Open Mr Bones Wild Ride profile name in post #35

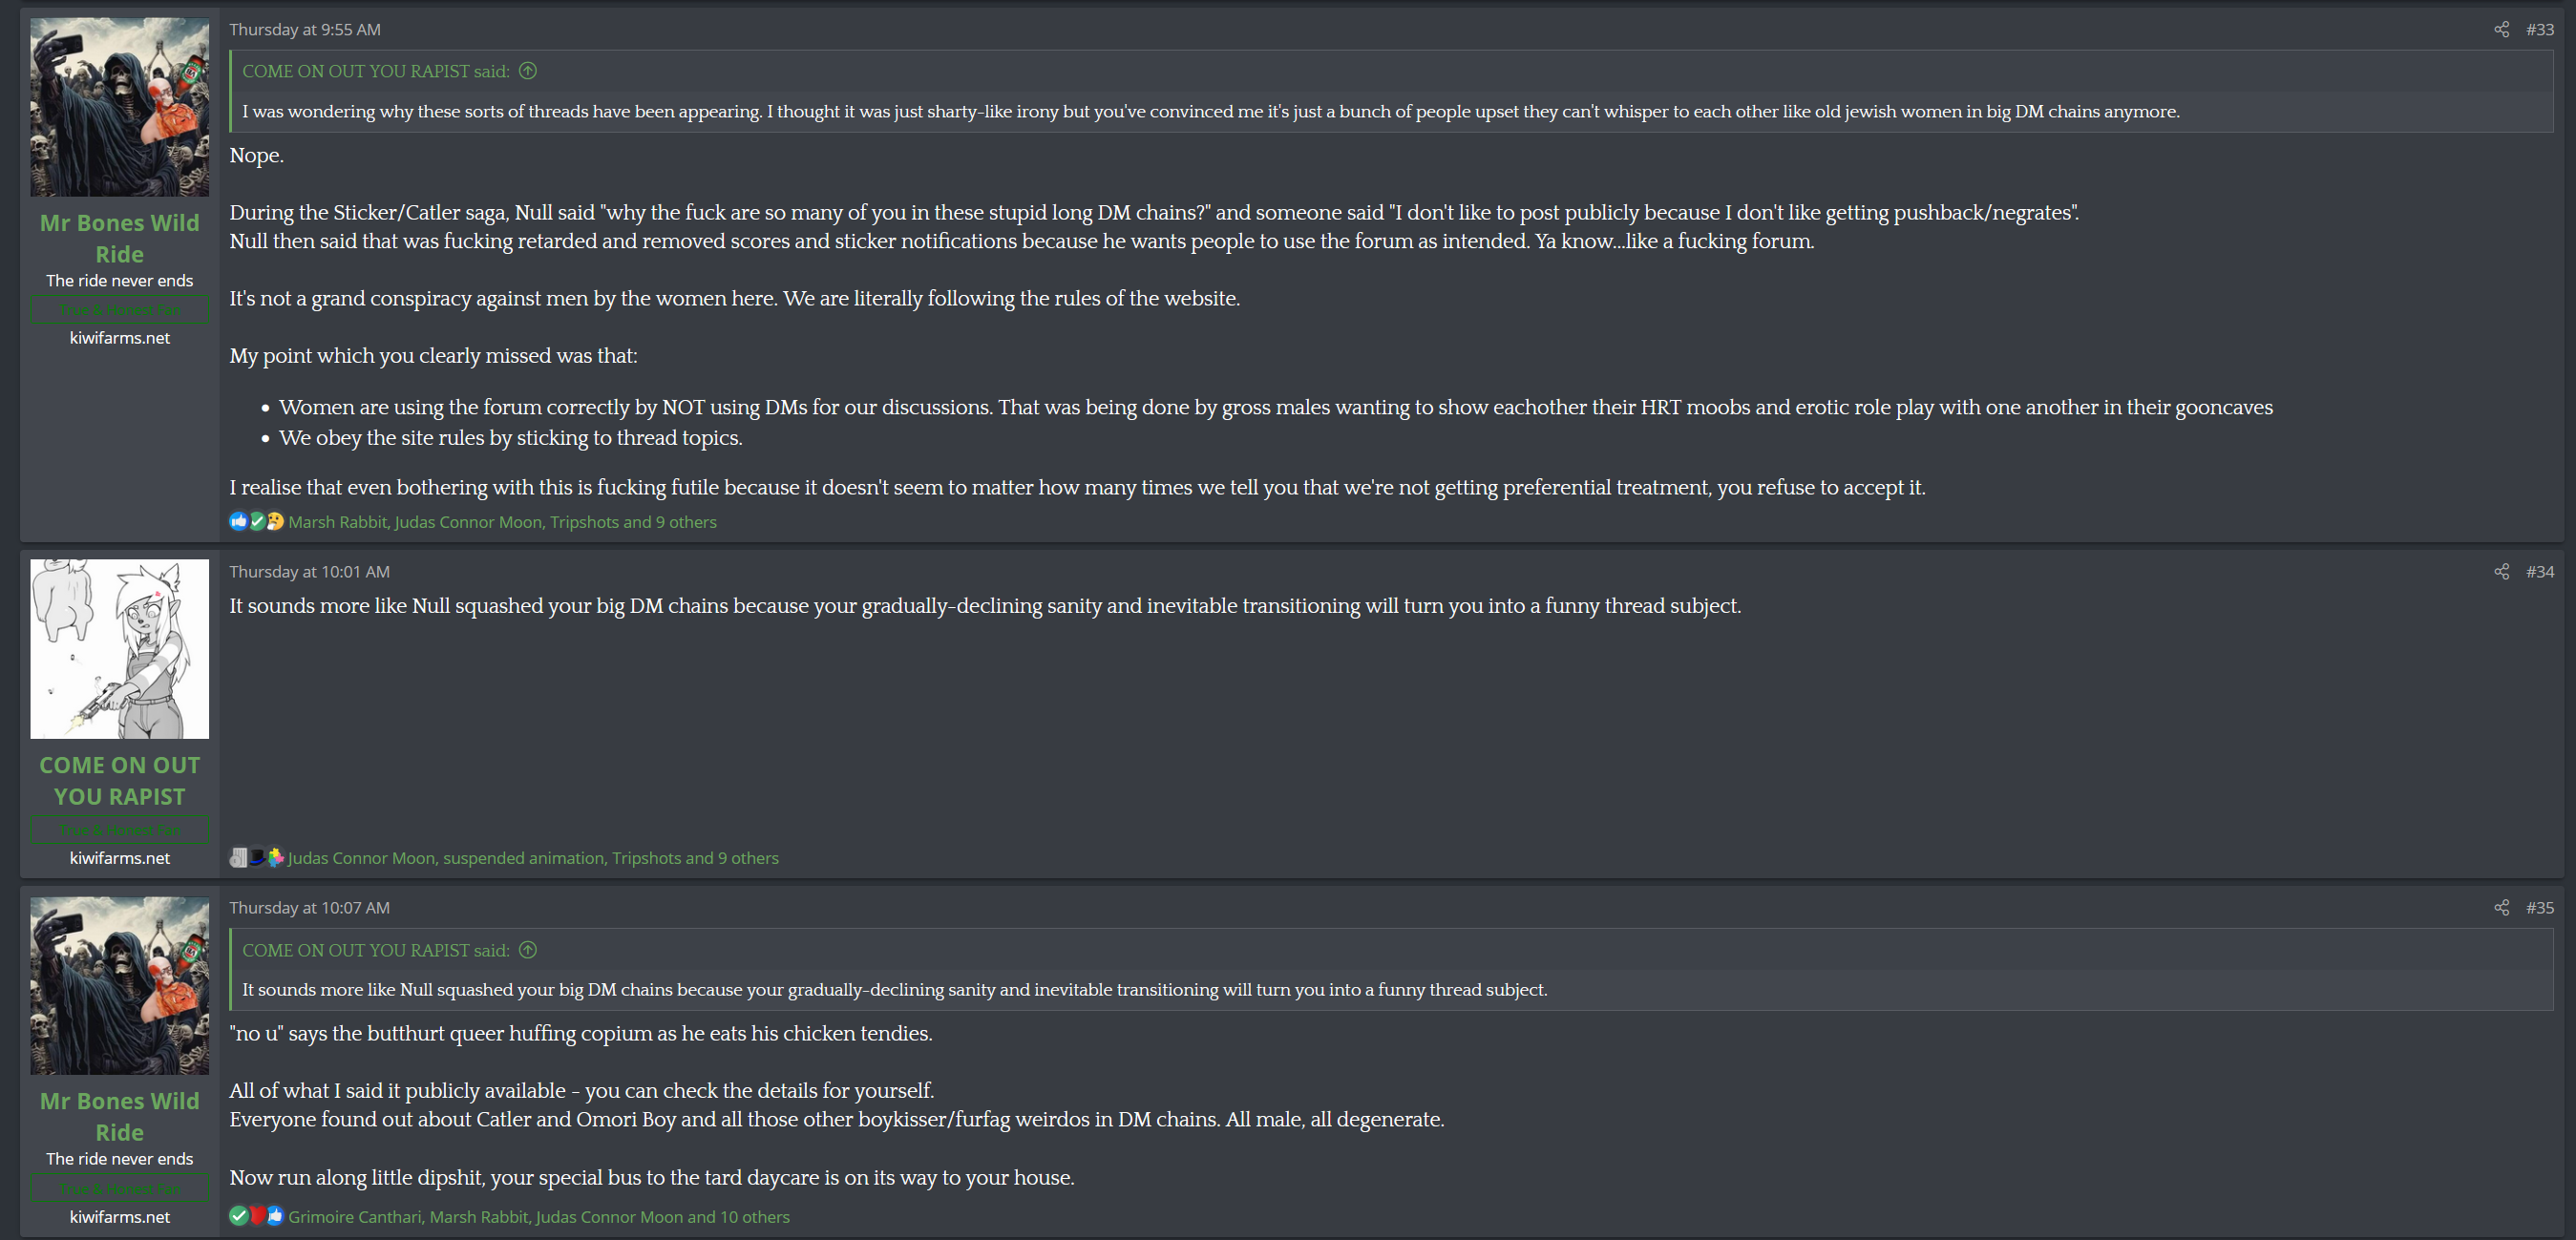click(119, 1116)
